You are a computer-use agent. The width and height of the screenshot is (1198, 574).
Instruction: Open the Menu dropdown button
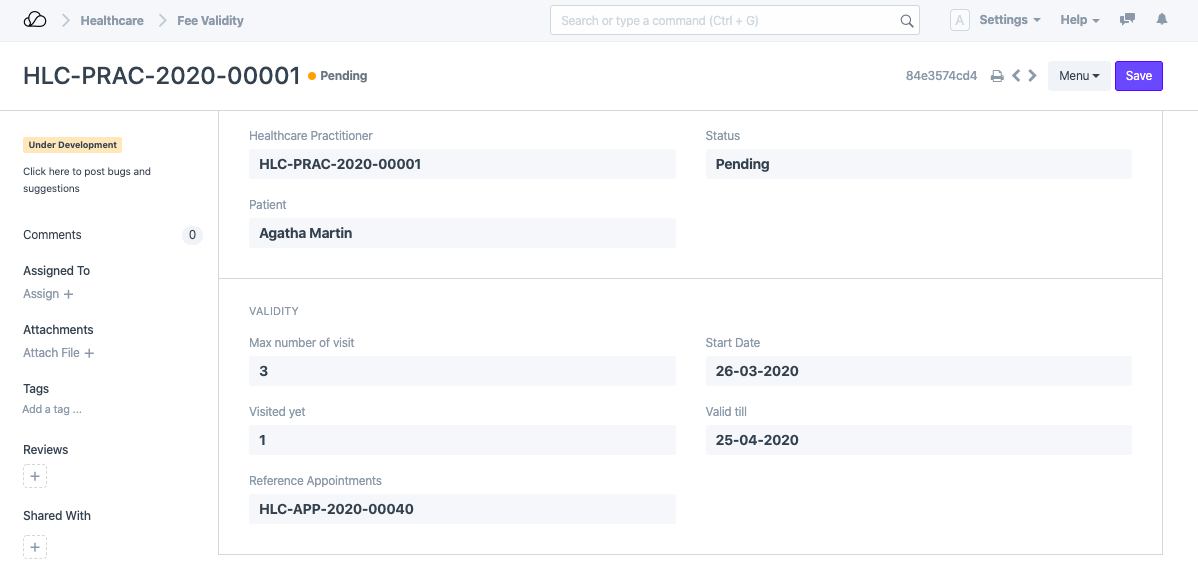pyautogui.click(x=1079, y=76)
